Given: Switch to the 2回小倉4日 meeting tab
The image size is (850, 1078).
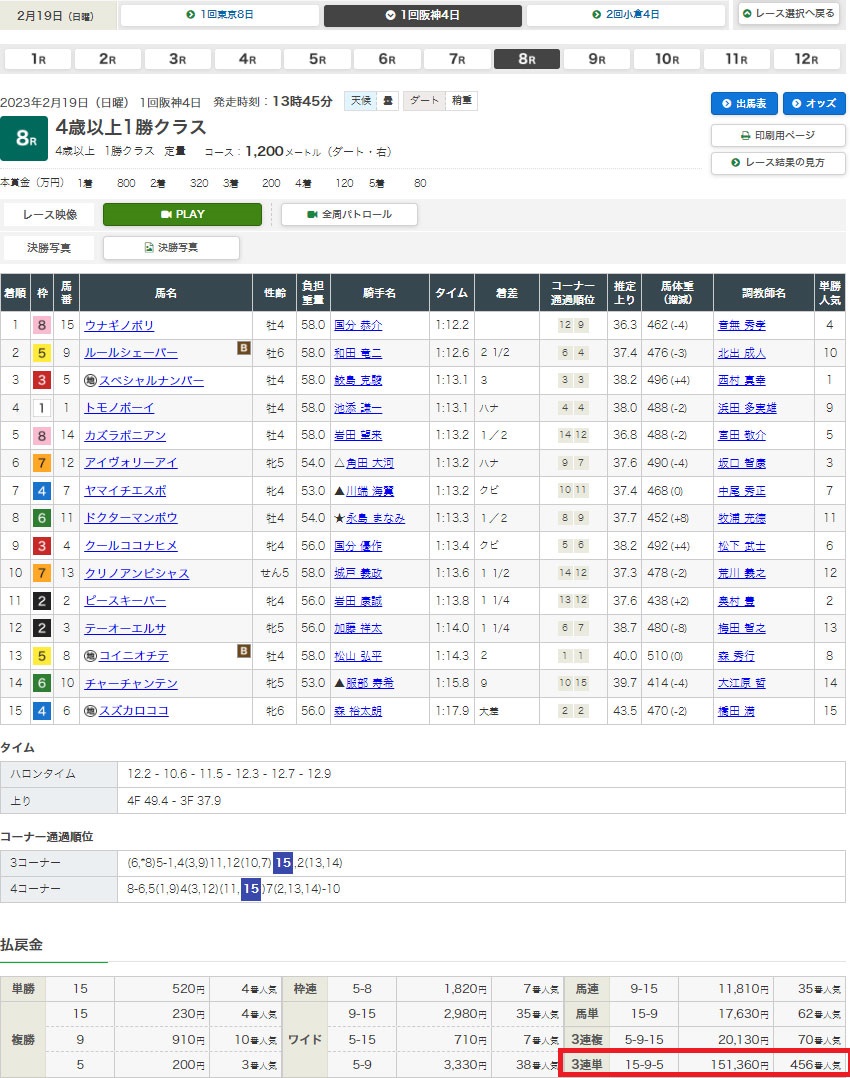Looking at the screenshot, I should pos(625,15).
